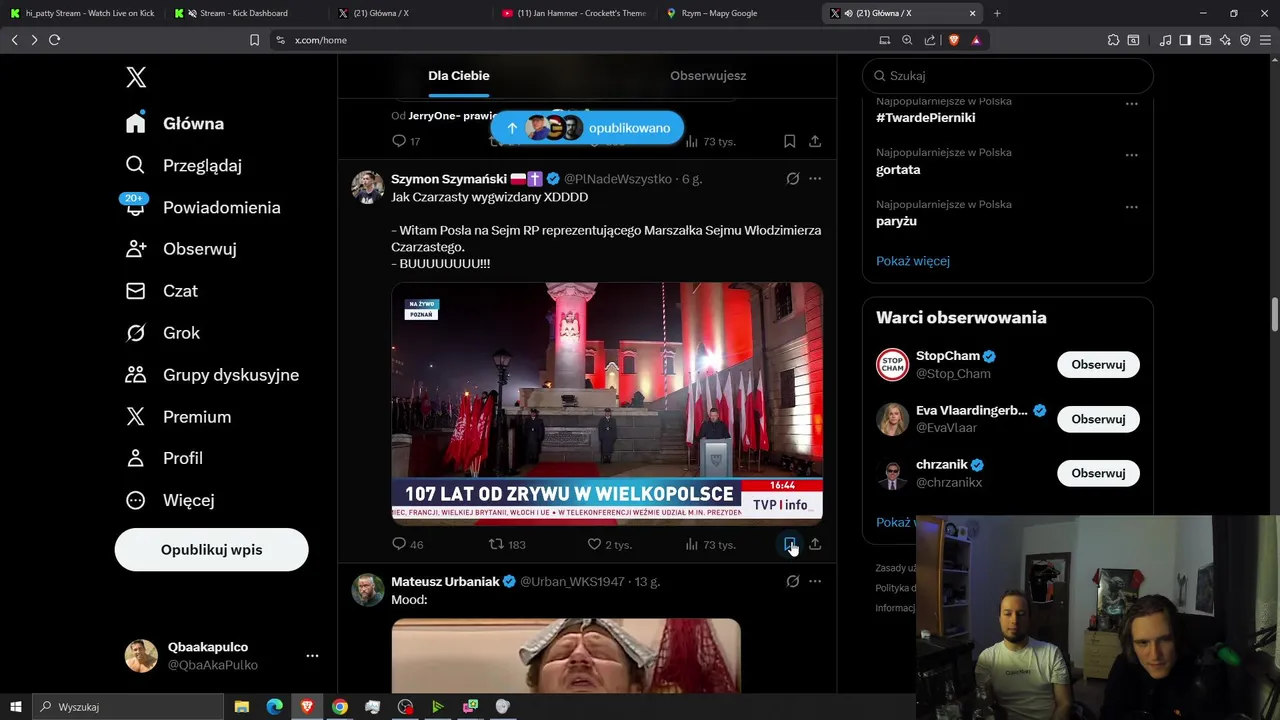1280x720 pixels.
Task: Open Szymon Szymański's profile avatar
Action: pos(367,187)
